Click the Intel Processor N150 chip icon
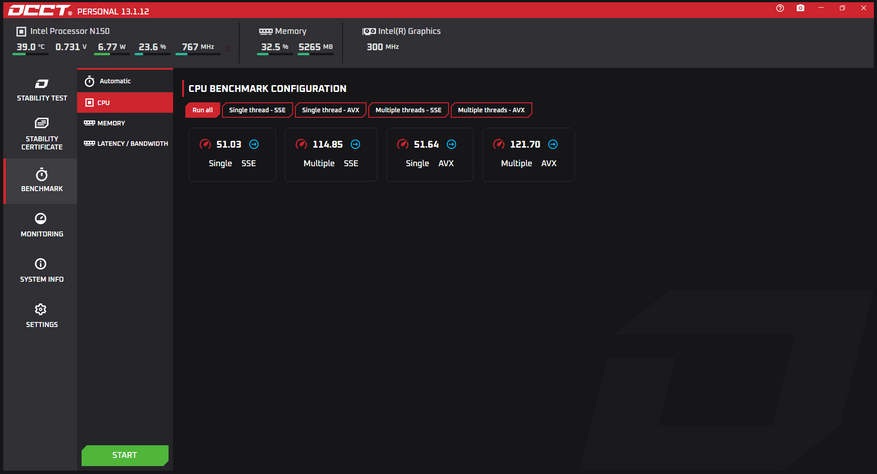 click(21, 31)
